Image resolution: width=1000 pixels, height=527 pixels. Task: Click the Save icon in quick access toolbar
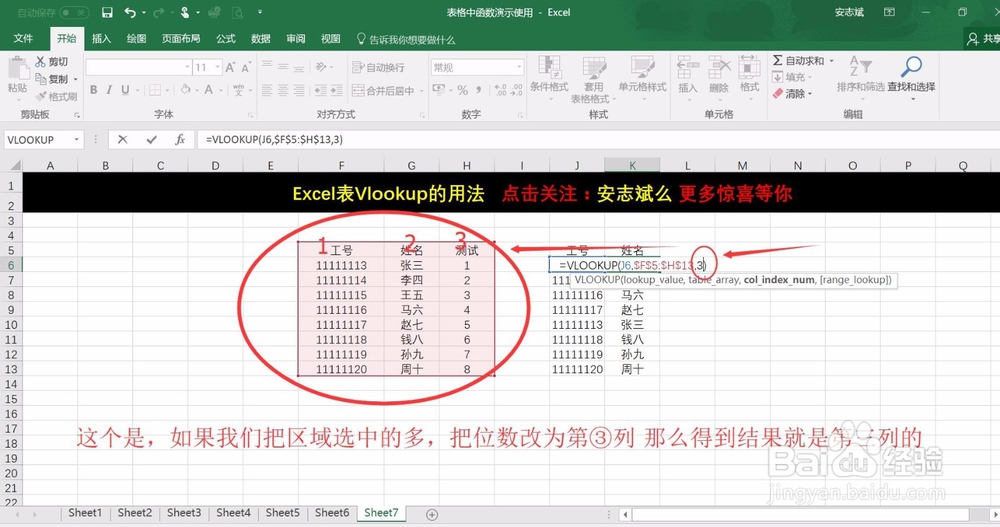point(107,12)
